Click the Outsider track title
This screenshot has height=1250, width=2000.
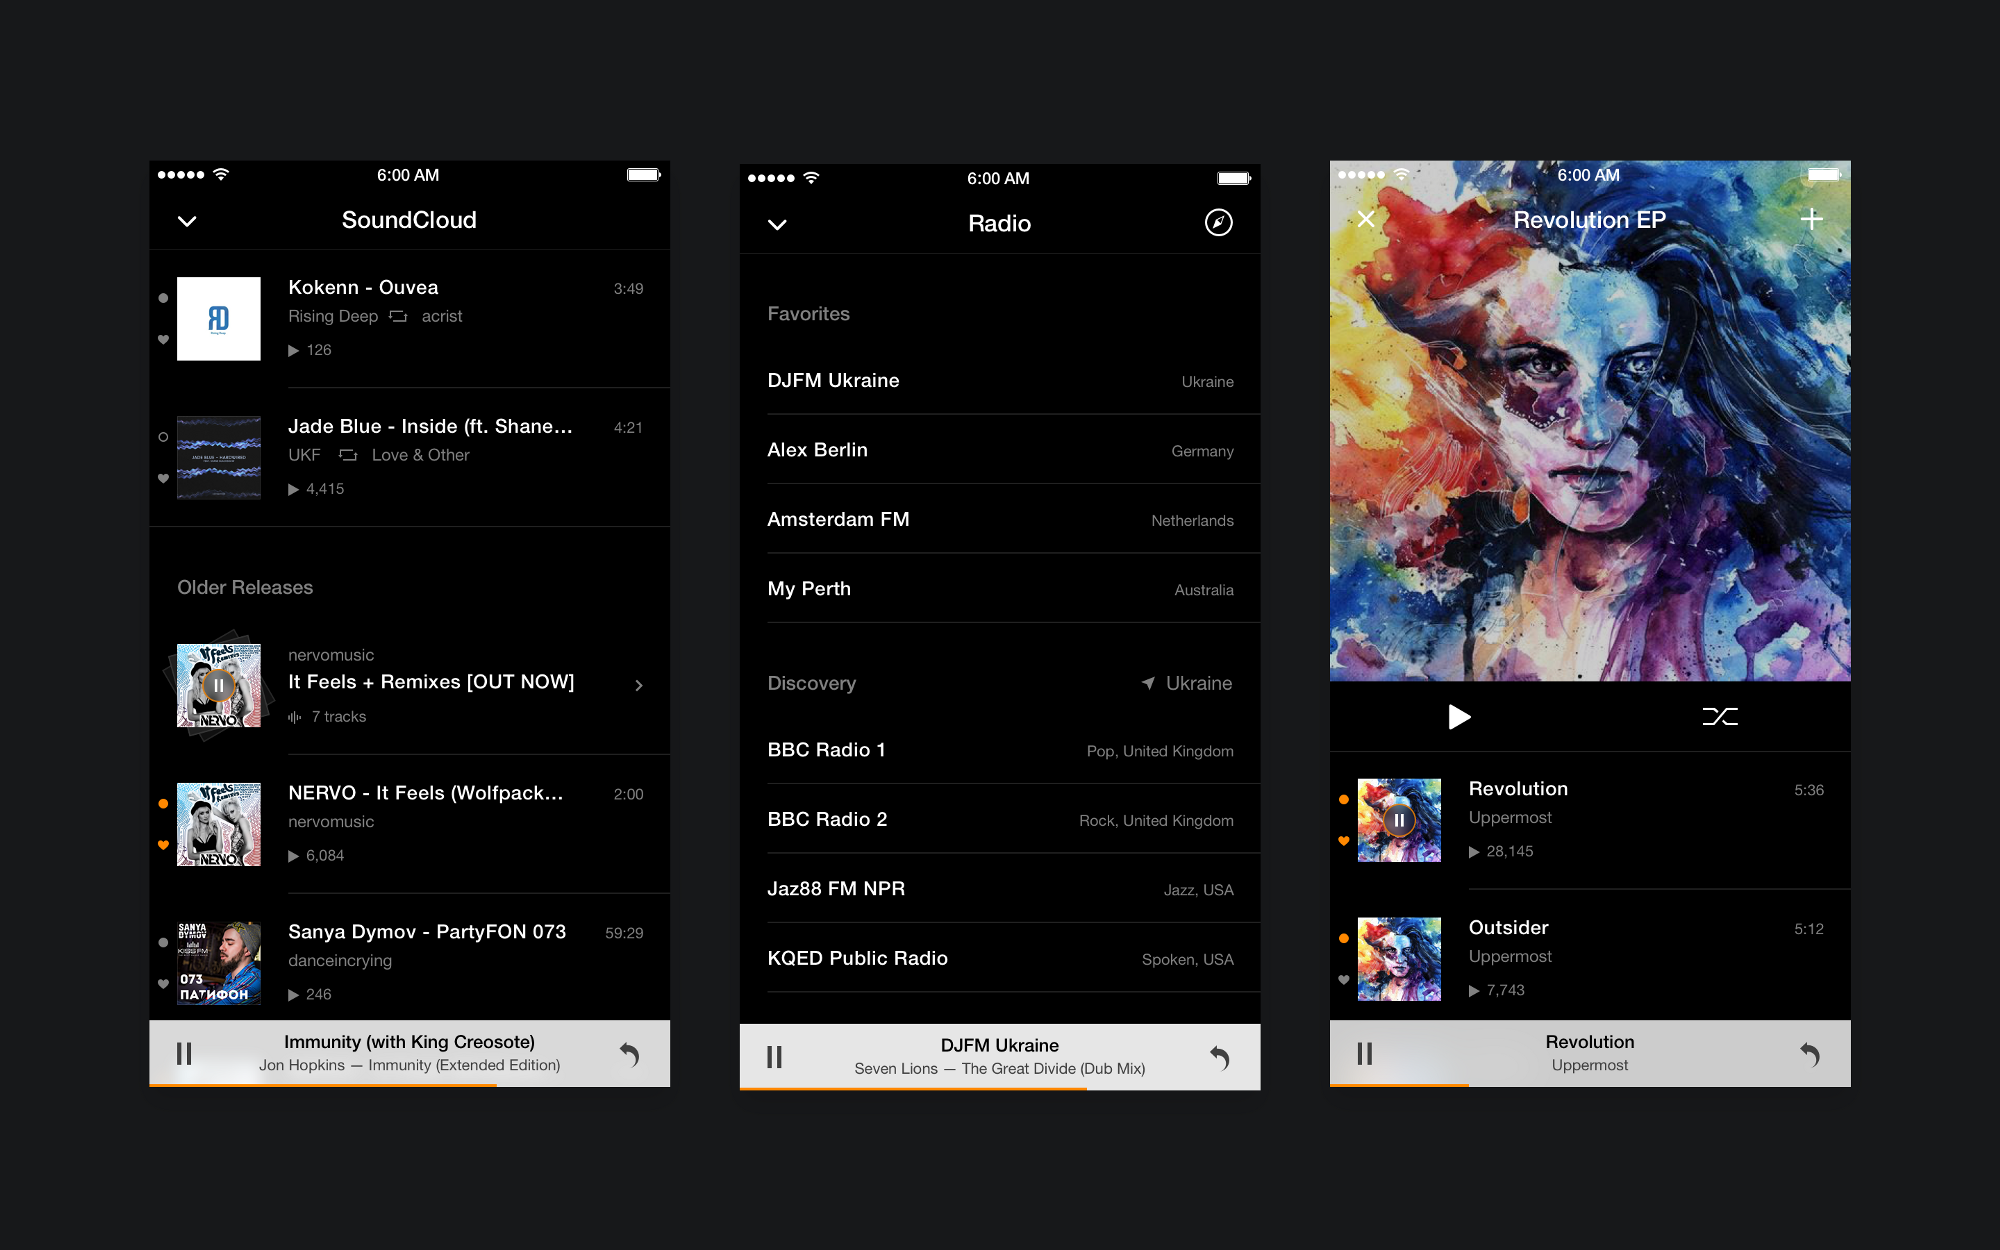pos(1508,928)
